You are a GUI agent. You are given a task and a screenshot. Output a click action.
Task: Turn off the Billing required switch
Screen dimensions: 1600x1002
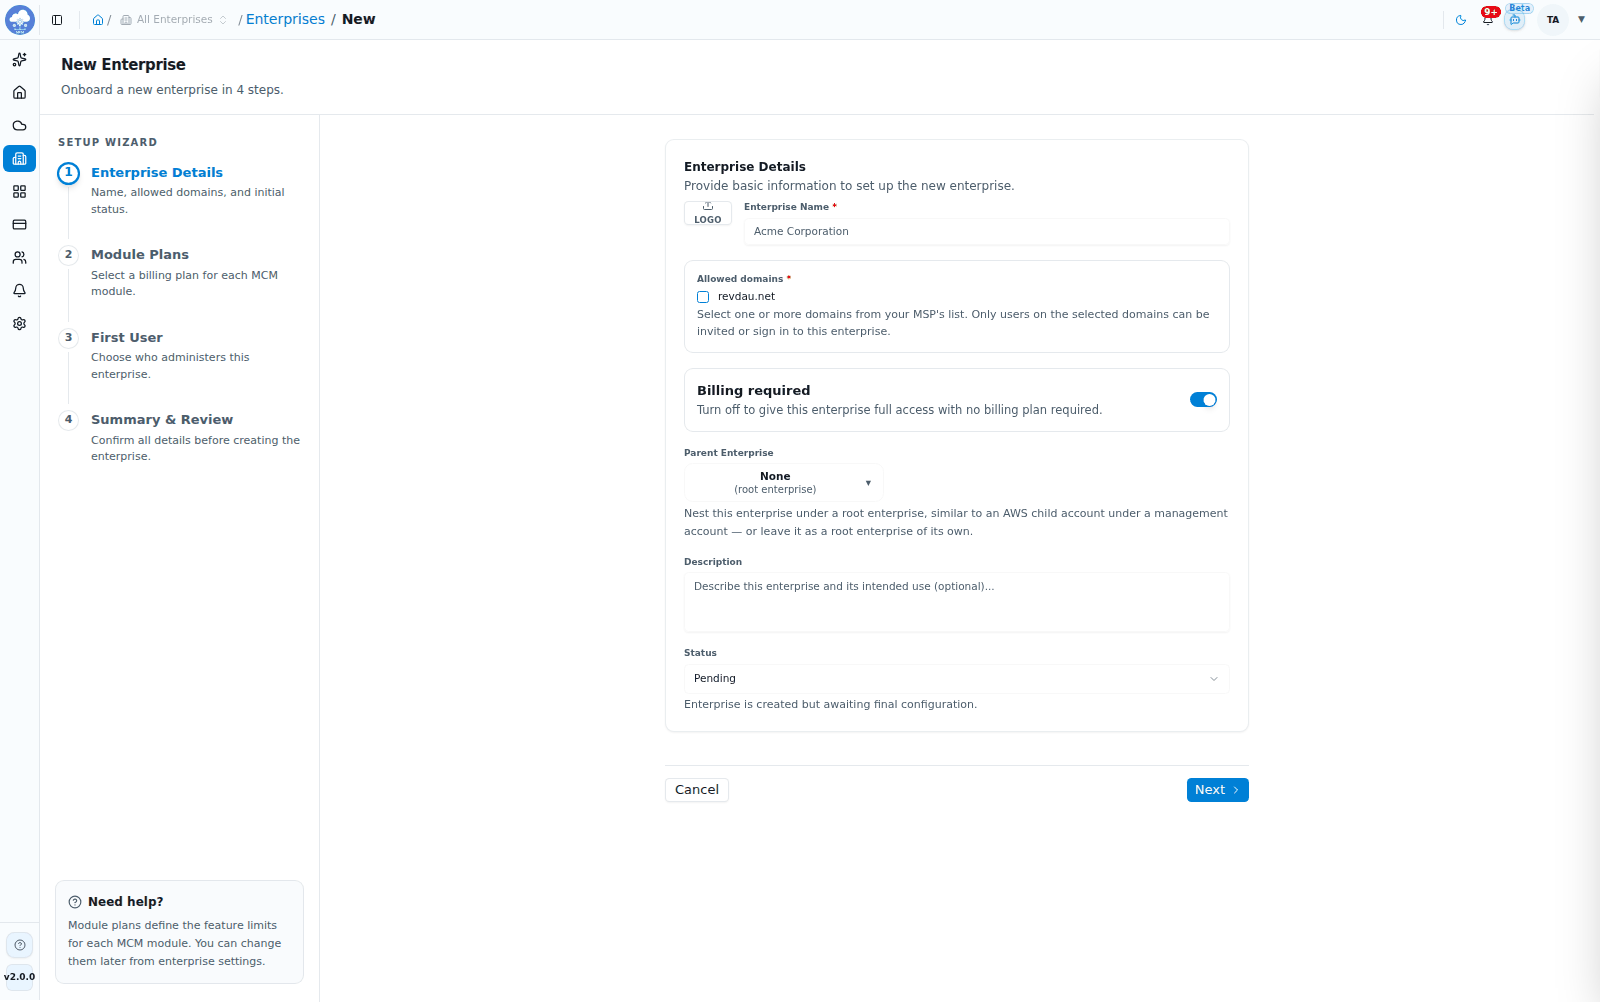(1203, 400)
